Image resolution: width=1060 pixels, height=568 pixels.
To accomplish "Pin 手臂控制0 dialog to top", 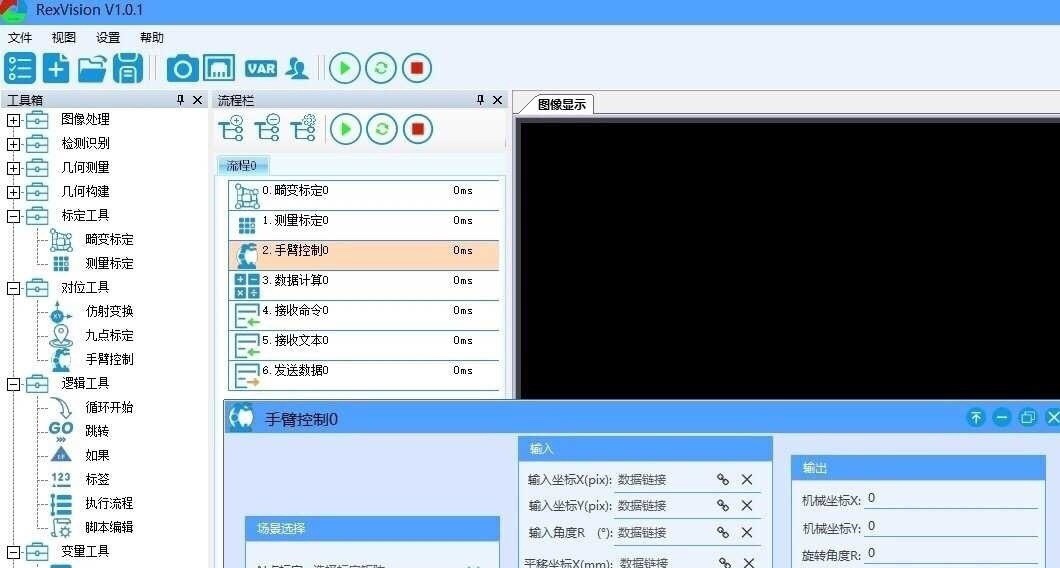I will click(x=975, y=418).
